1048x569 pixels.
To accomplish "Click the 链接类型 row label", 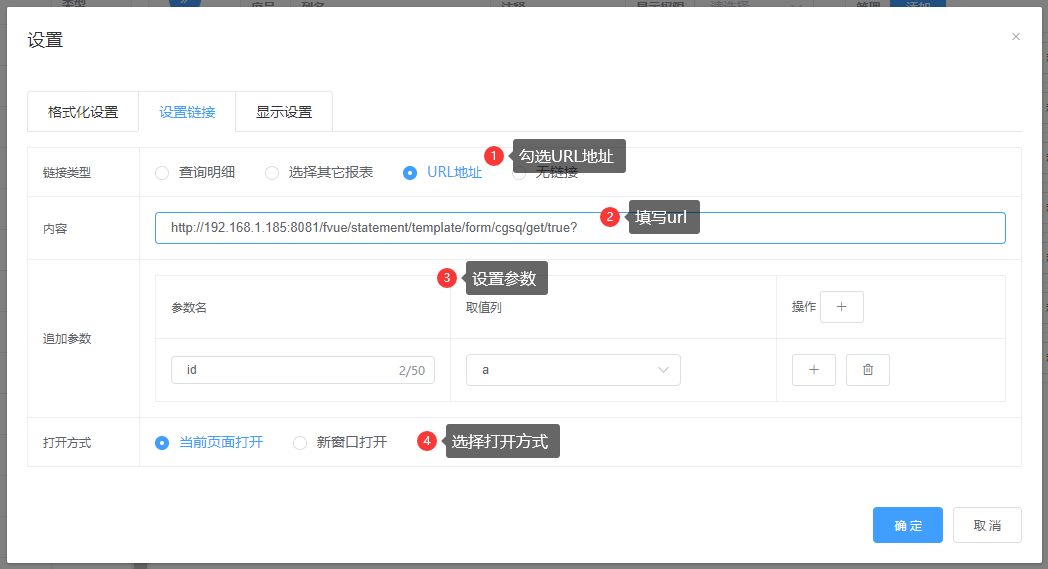I will [x=67, y=173].
